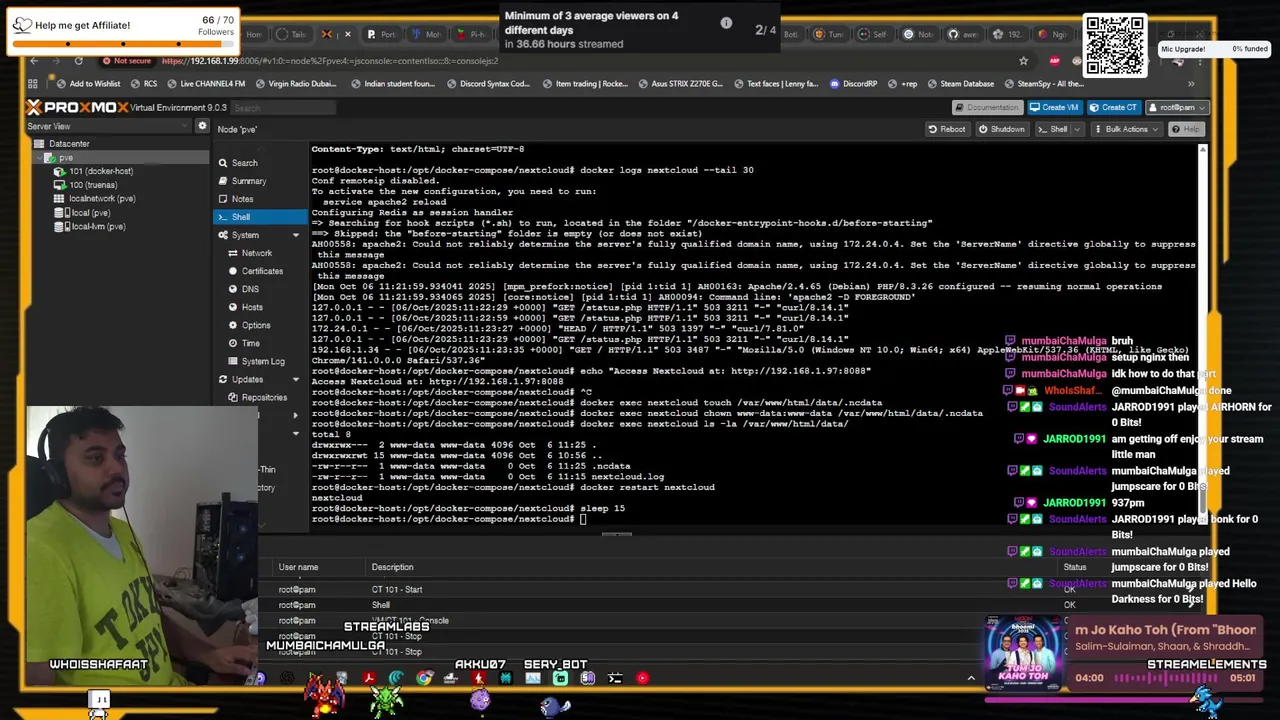Switch to the Pi-hole browser tab
Screen dimensions: 1280x720
click(x=470, y=34)
